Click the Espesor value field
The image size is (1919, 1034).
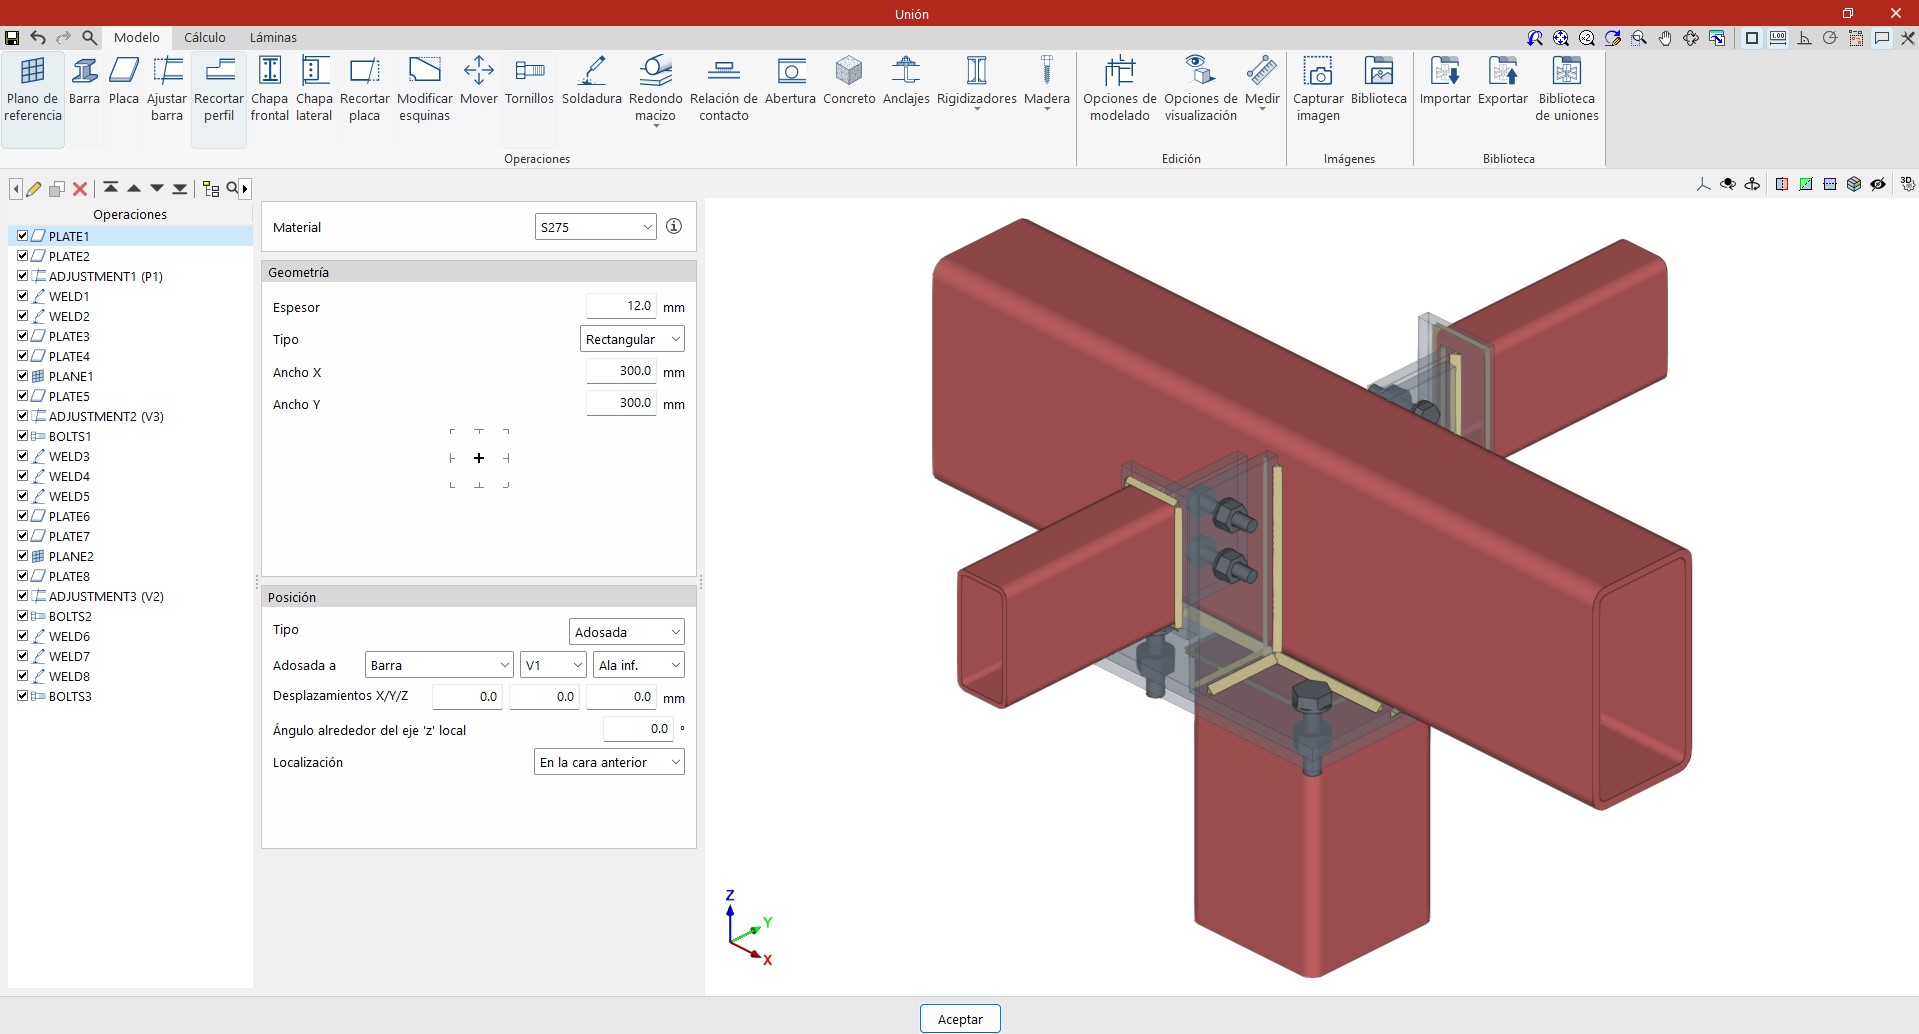[x=621, y=306]
